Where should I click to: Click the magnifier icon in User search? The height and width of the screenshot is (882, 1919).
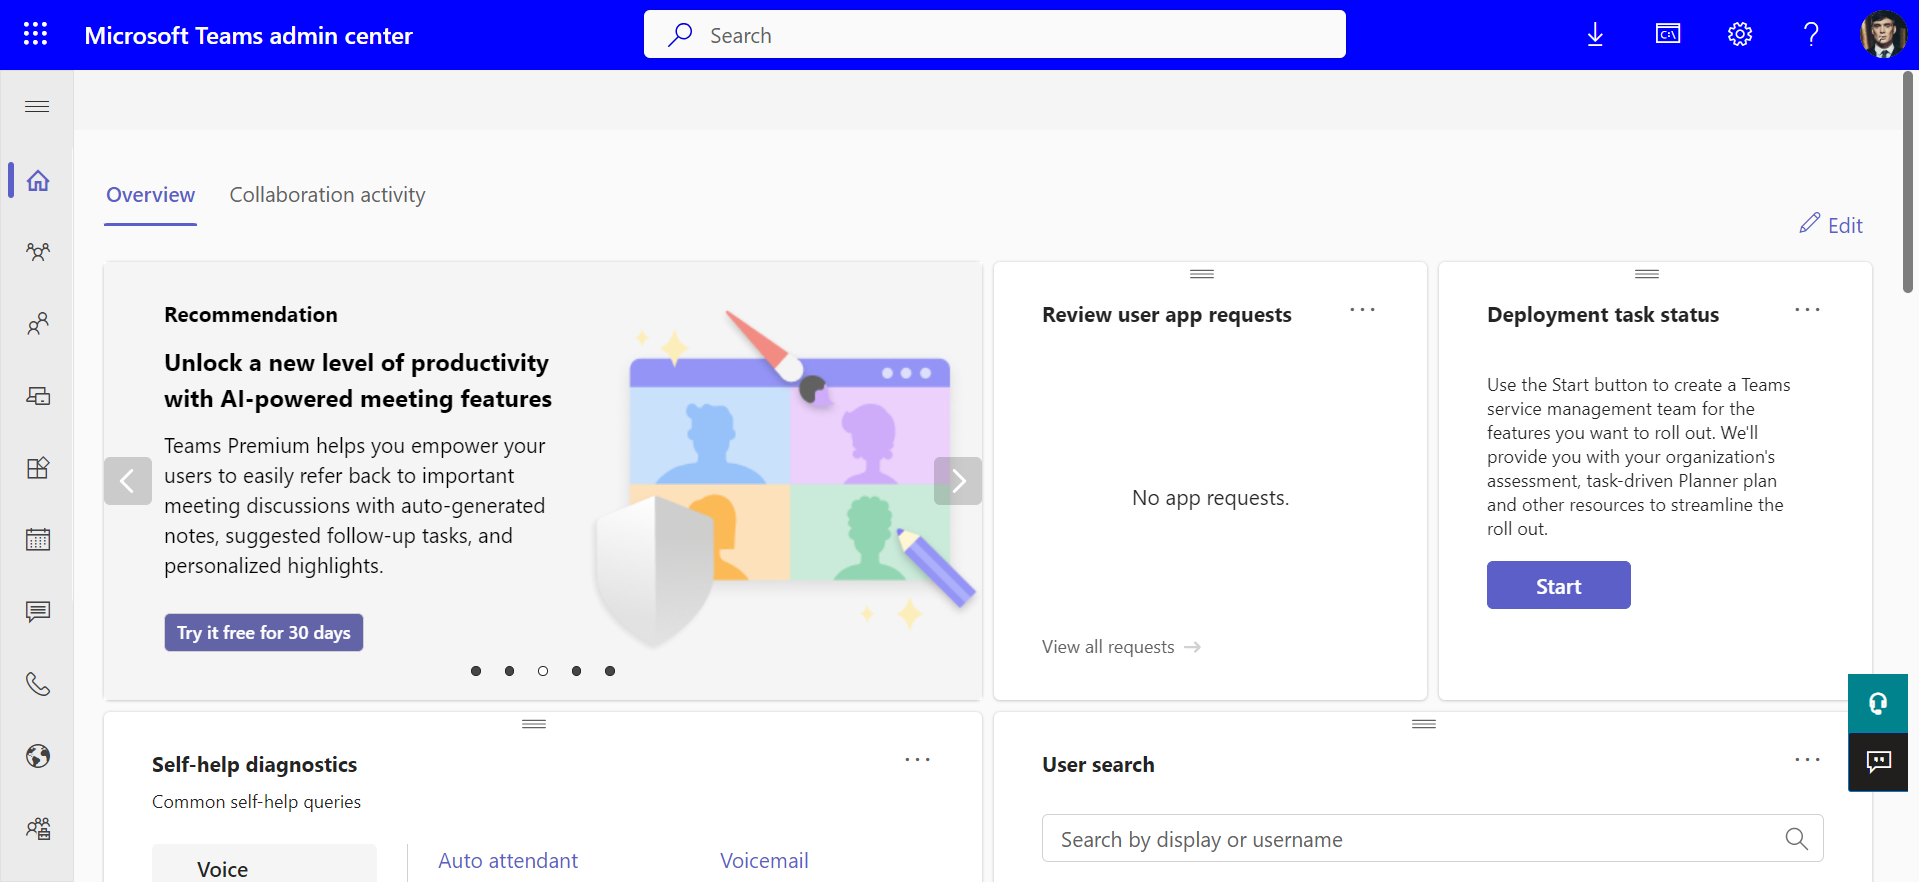click(x=1797, y=839)
